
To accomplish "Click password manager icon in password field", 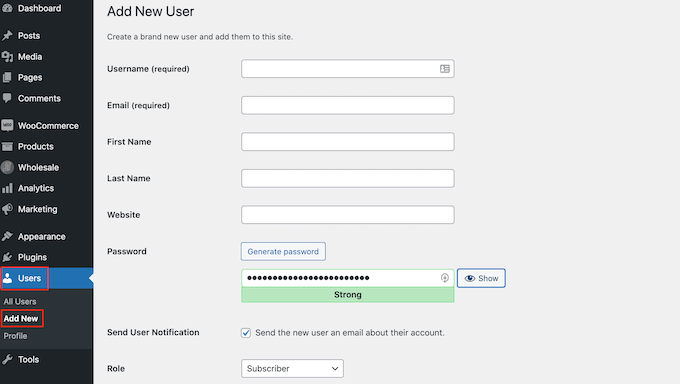I will [x=445, y=278].
